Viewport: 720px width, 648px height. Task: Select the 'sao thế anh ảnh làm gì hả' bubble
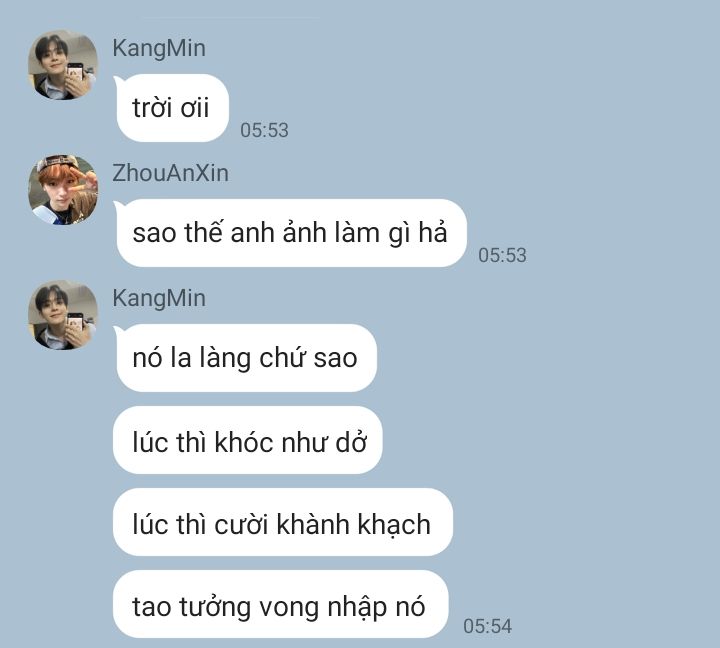pyautogui.click(x=291, y=233)
